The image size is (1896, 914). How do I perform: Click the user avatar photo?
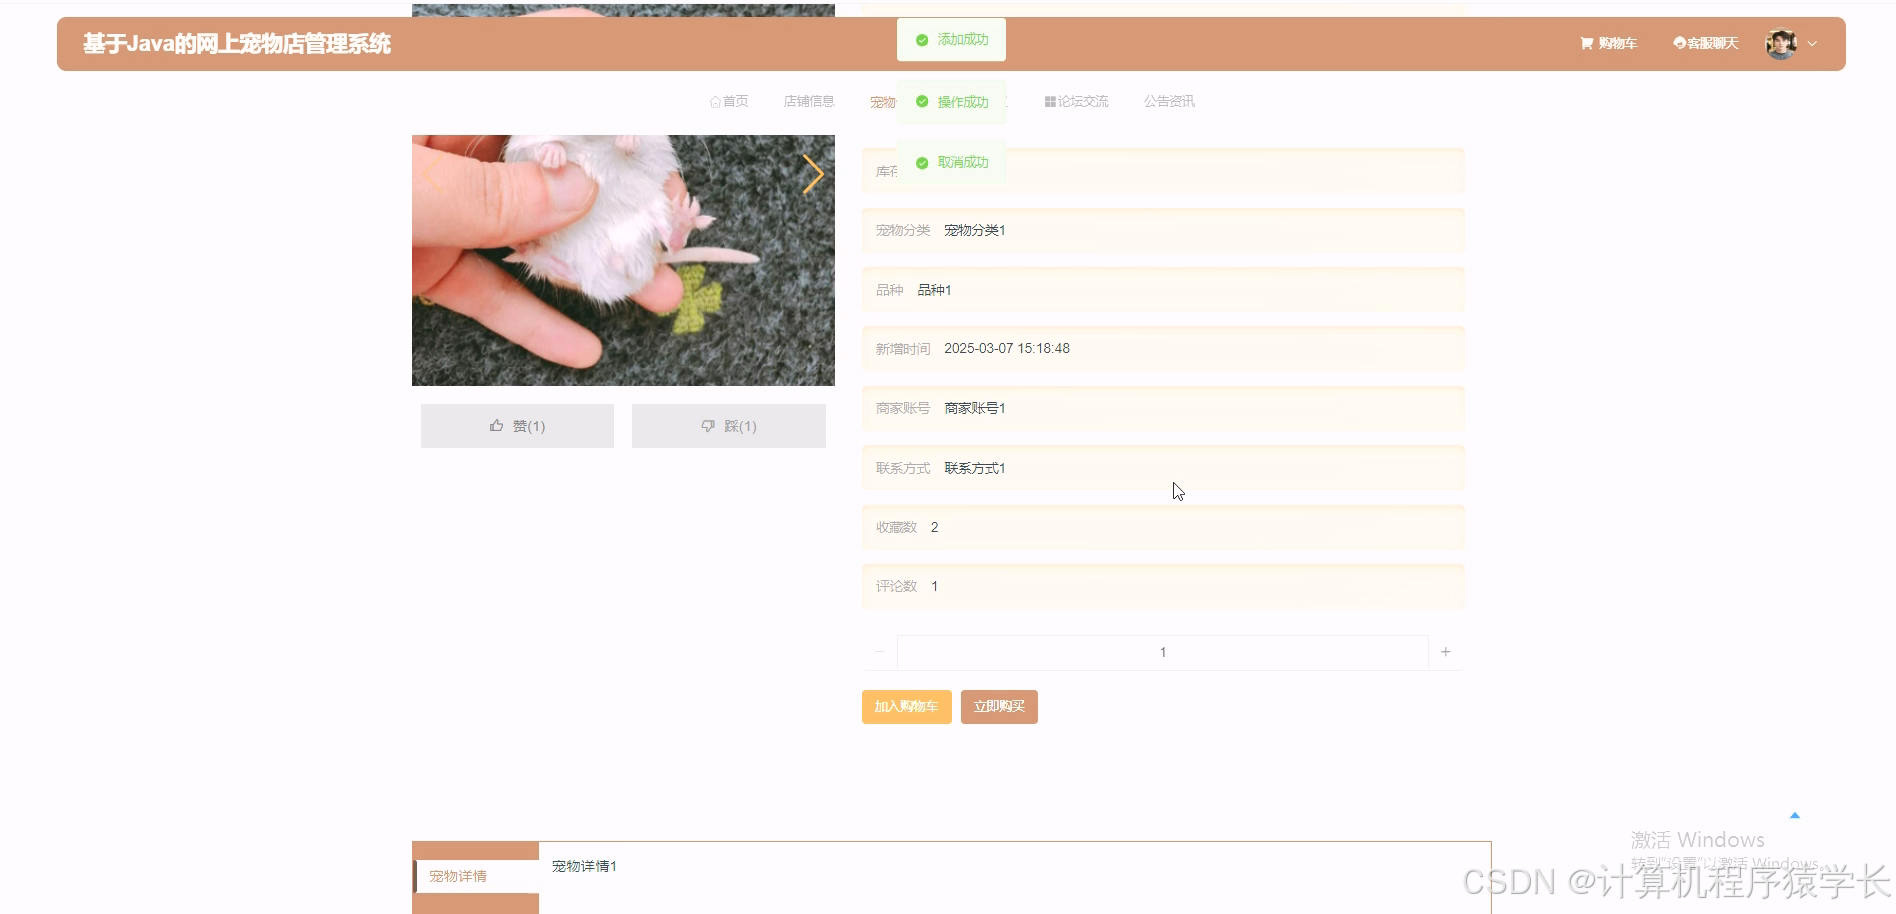click(x=1780, y=43)
